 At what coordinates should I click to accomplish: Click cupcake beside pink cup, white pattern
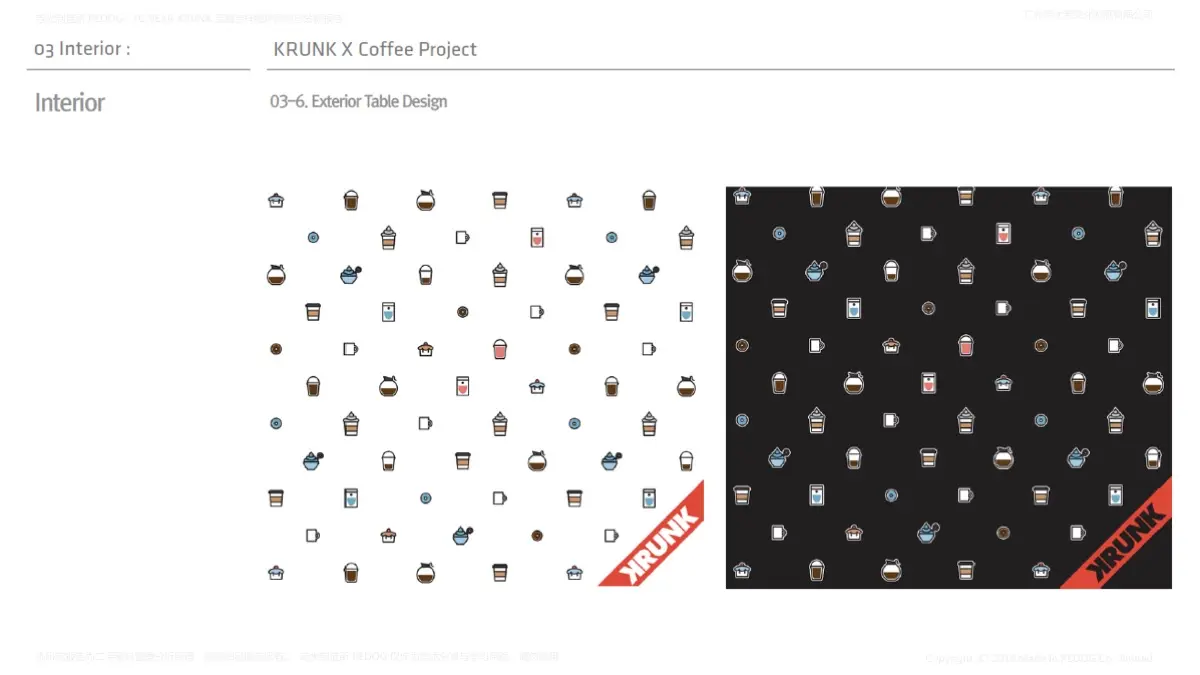[426, 349]
